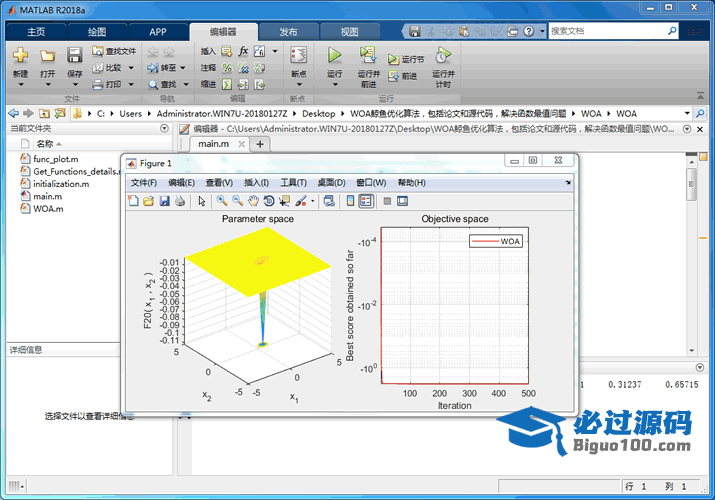Click Zoom In tool in Figure 1
715x500 pixels.
tap(222, 201)
